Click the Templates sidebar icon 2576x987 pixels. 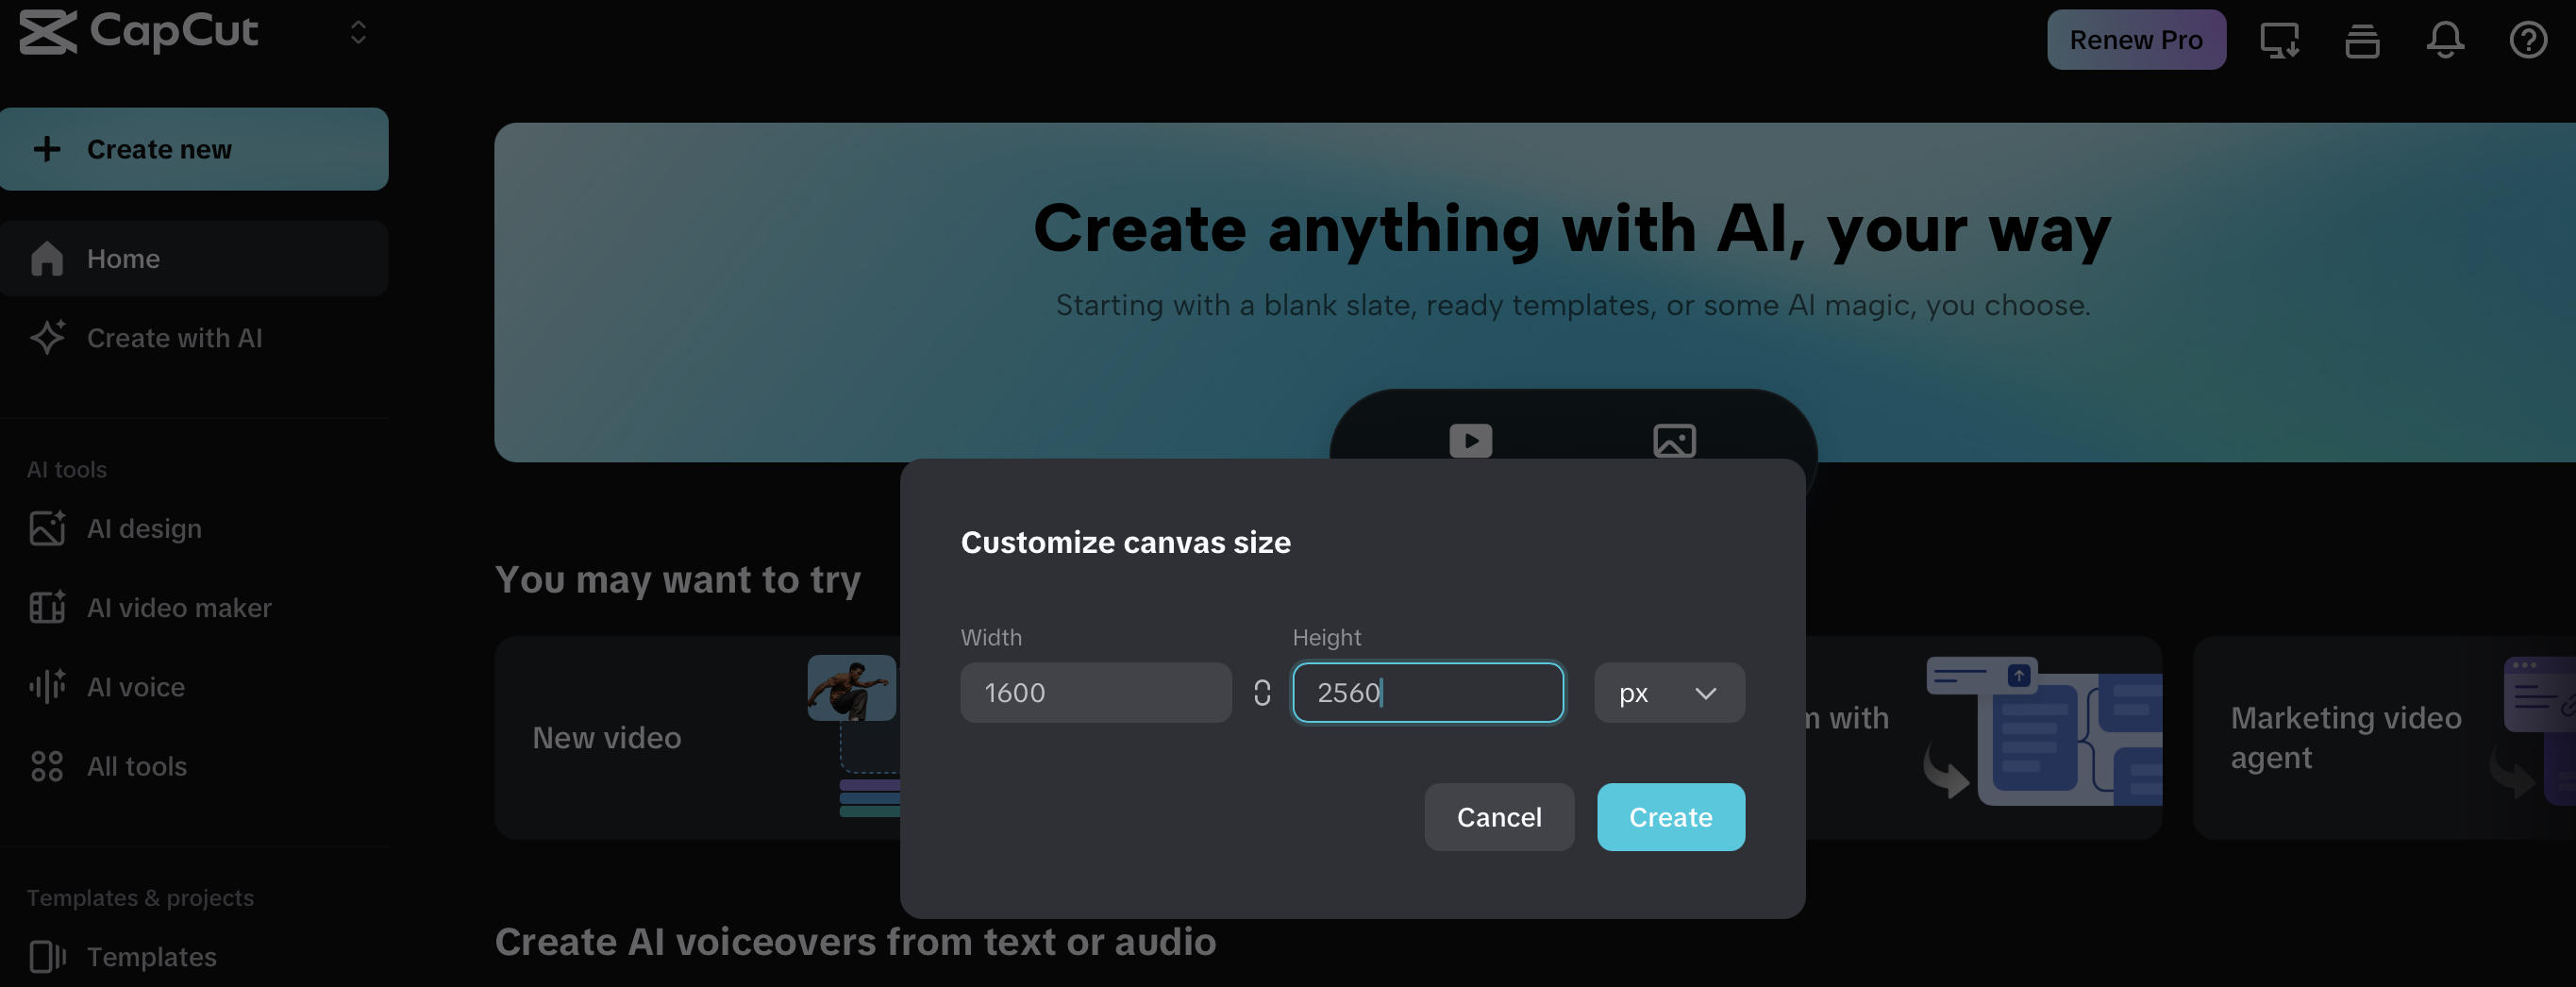(47, 956)
